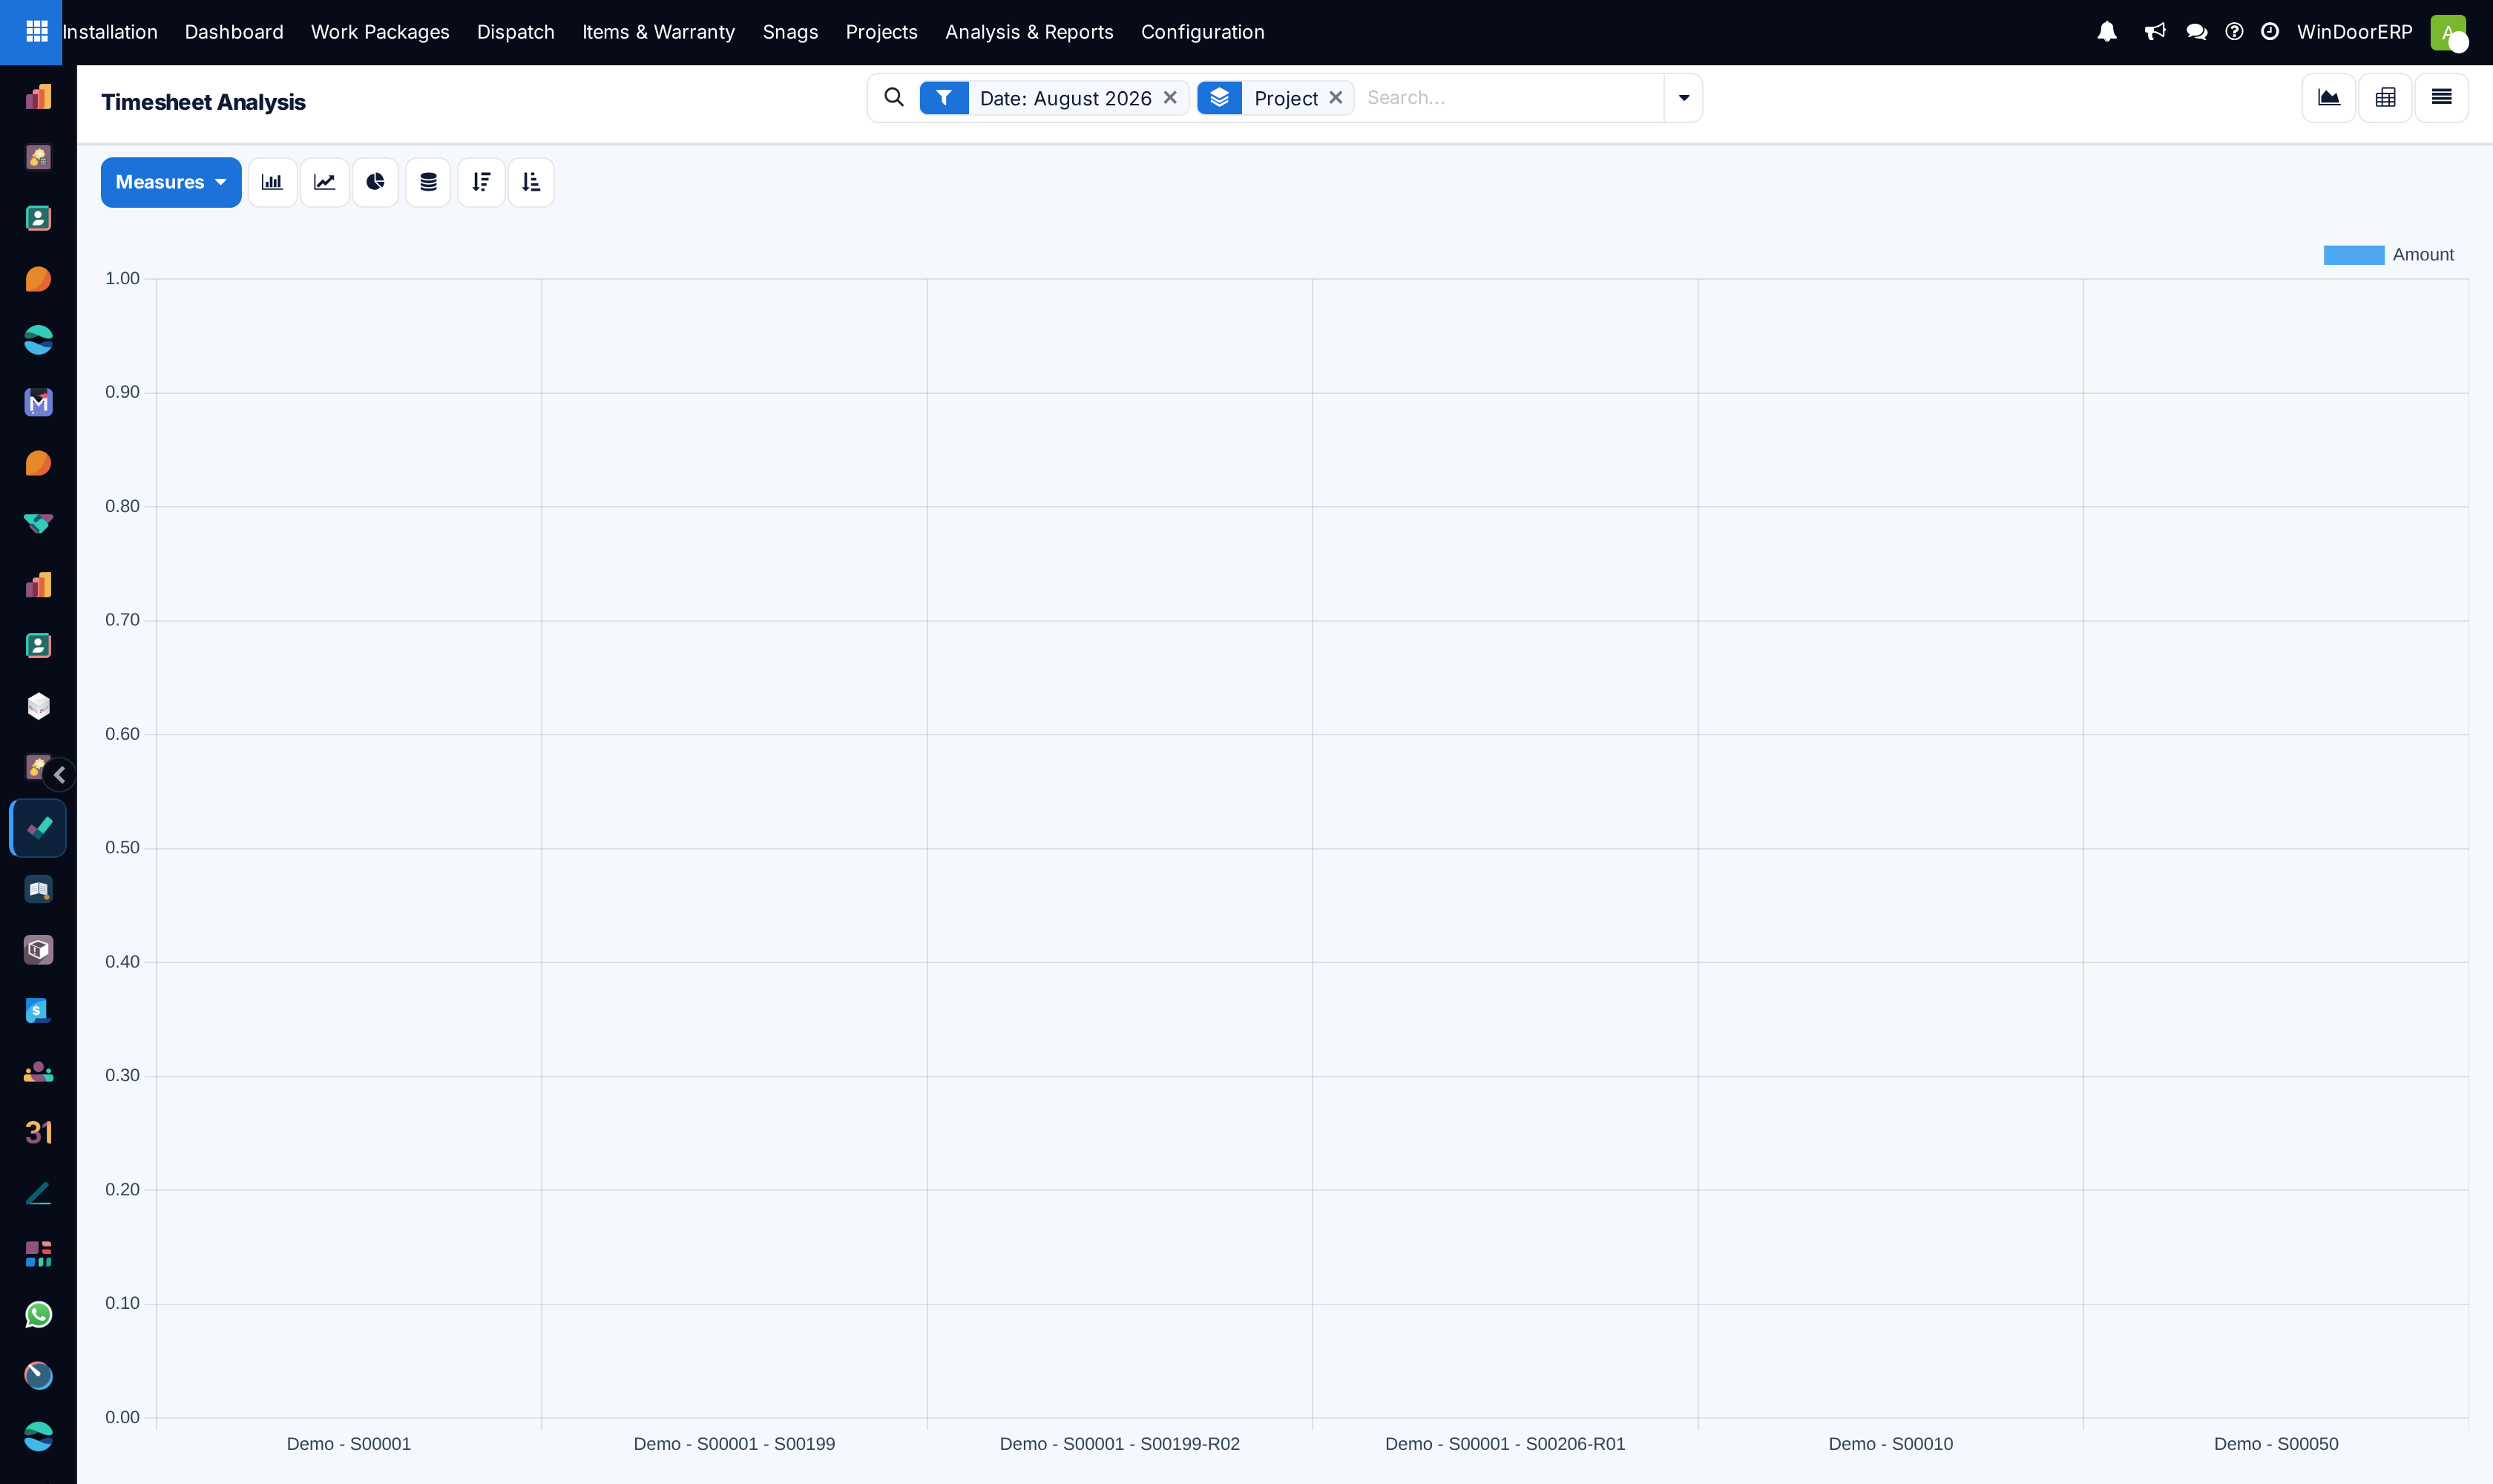The image size is (2493, 1484).
Task: Open the Analysis & Reports menu
Action: coord(1029,32)
